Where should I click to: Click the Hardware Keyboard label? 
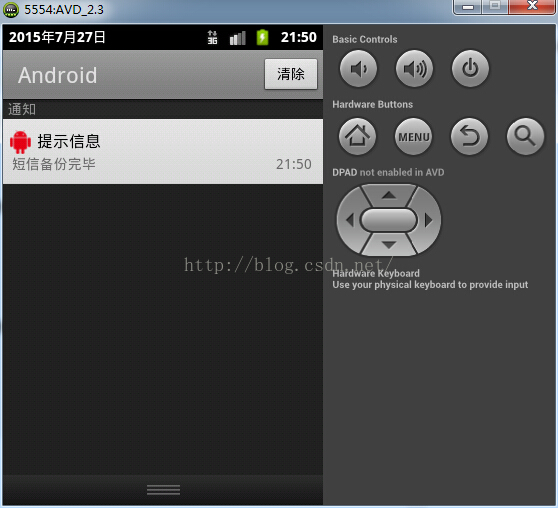point(376,273)
